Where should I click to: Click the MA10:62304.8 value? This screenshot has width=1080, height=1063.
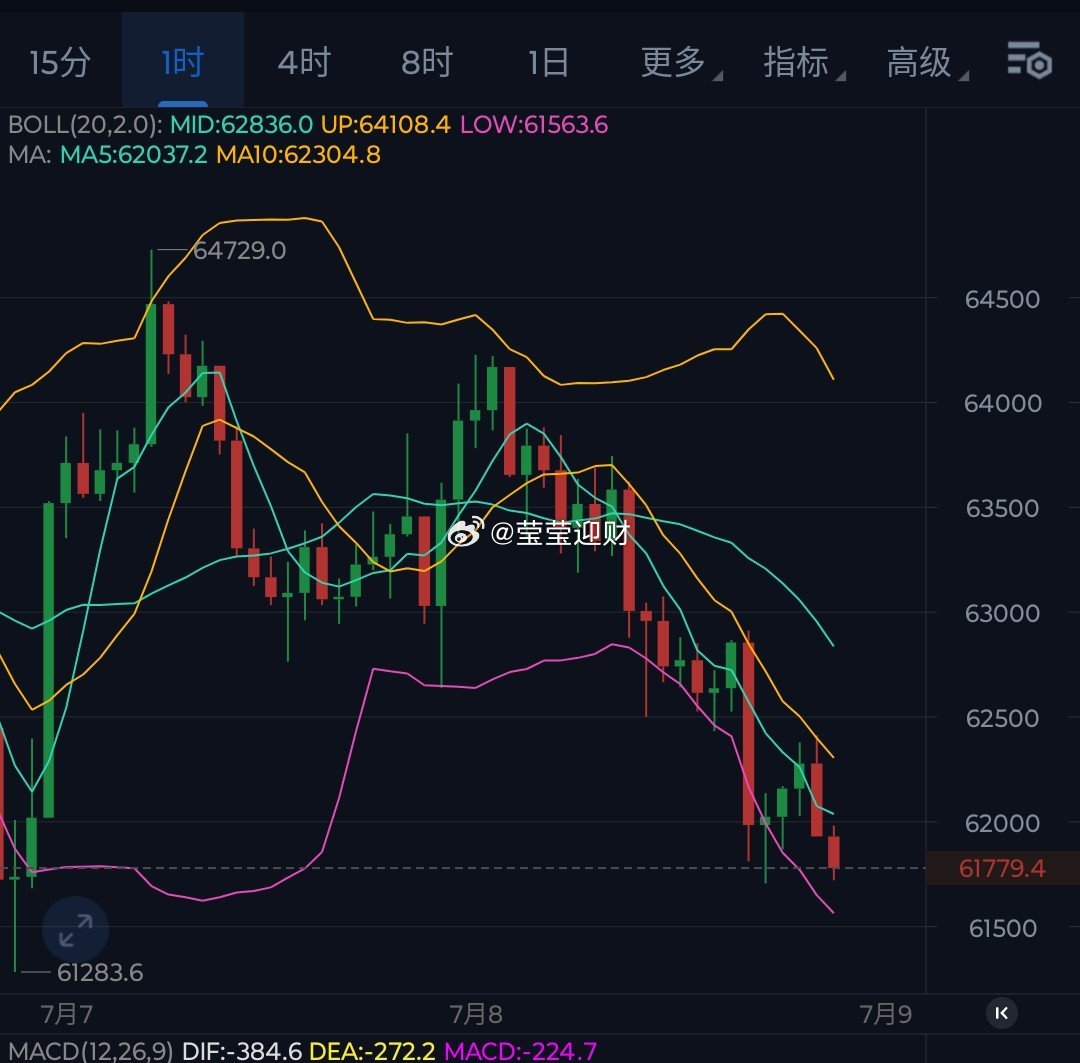[298, 154]
